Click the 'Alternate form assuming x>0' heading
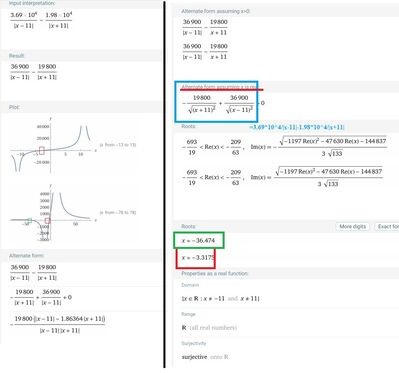This screenshot has width=399, height=373. click(216, 11)
